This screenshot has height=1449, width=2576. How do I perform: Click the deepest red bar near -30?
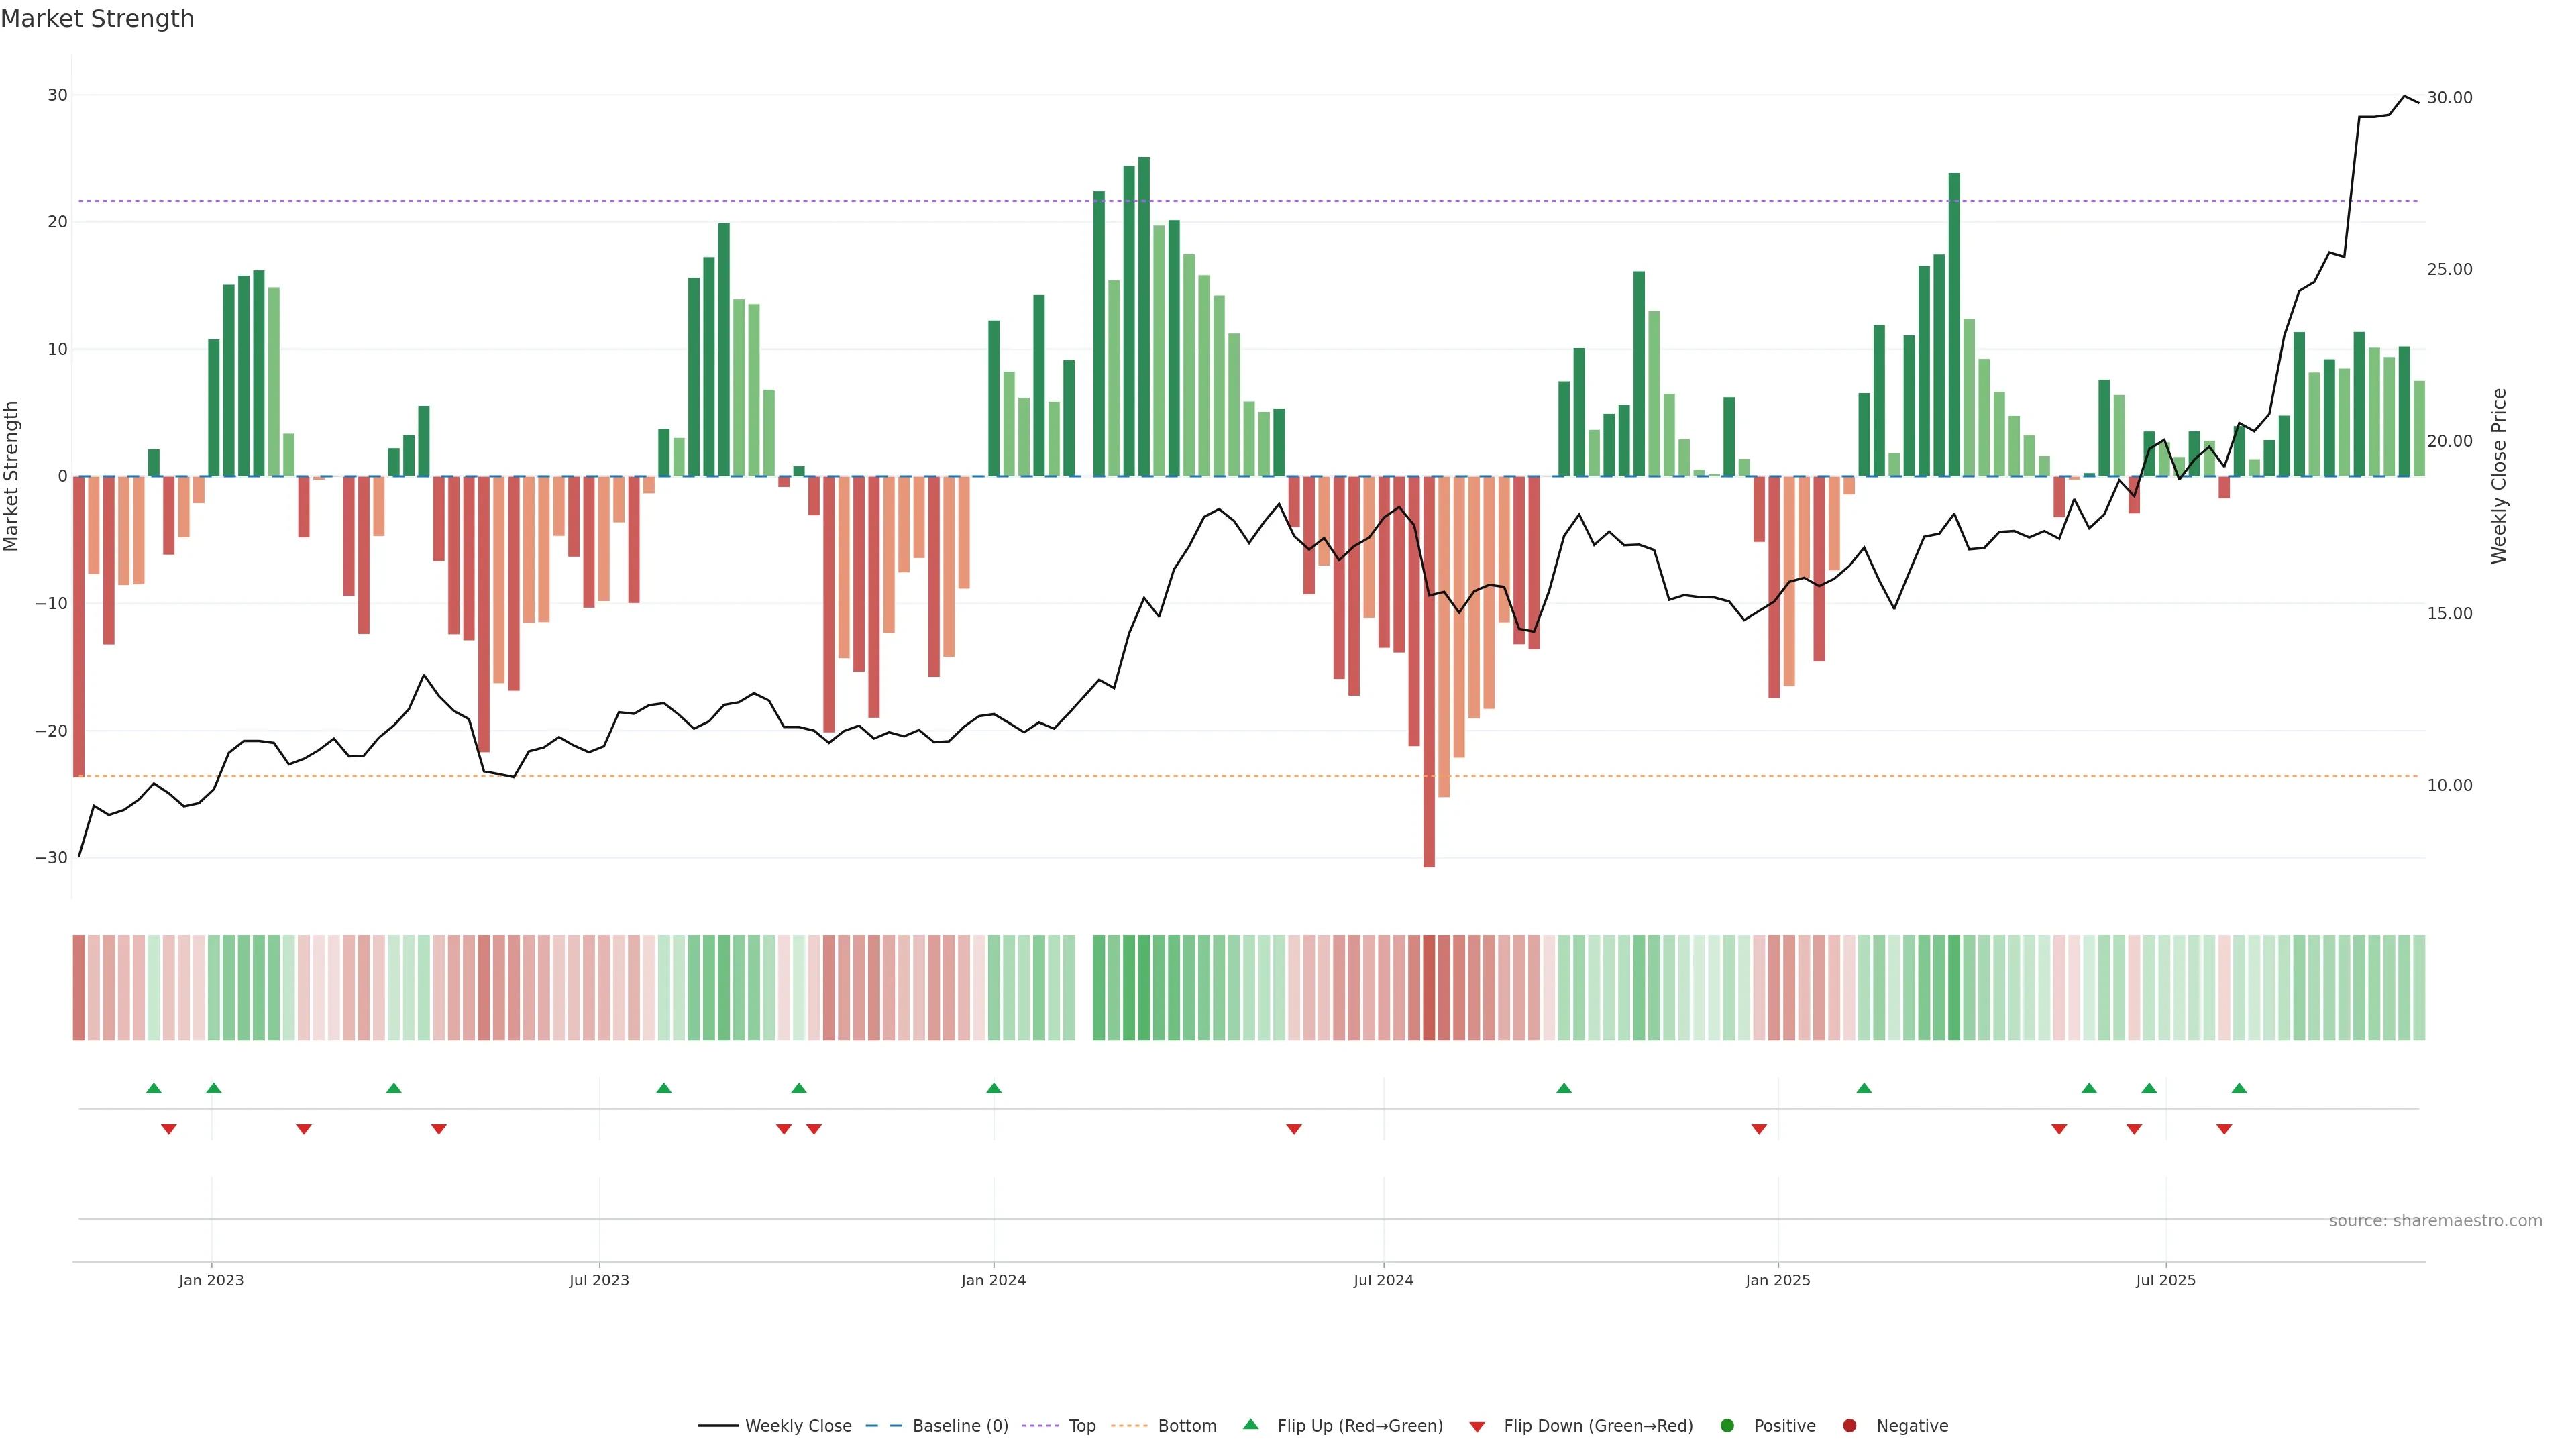pyautogui.click(x=1429, y=700)
